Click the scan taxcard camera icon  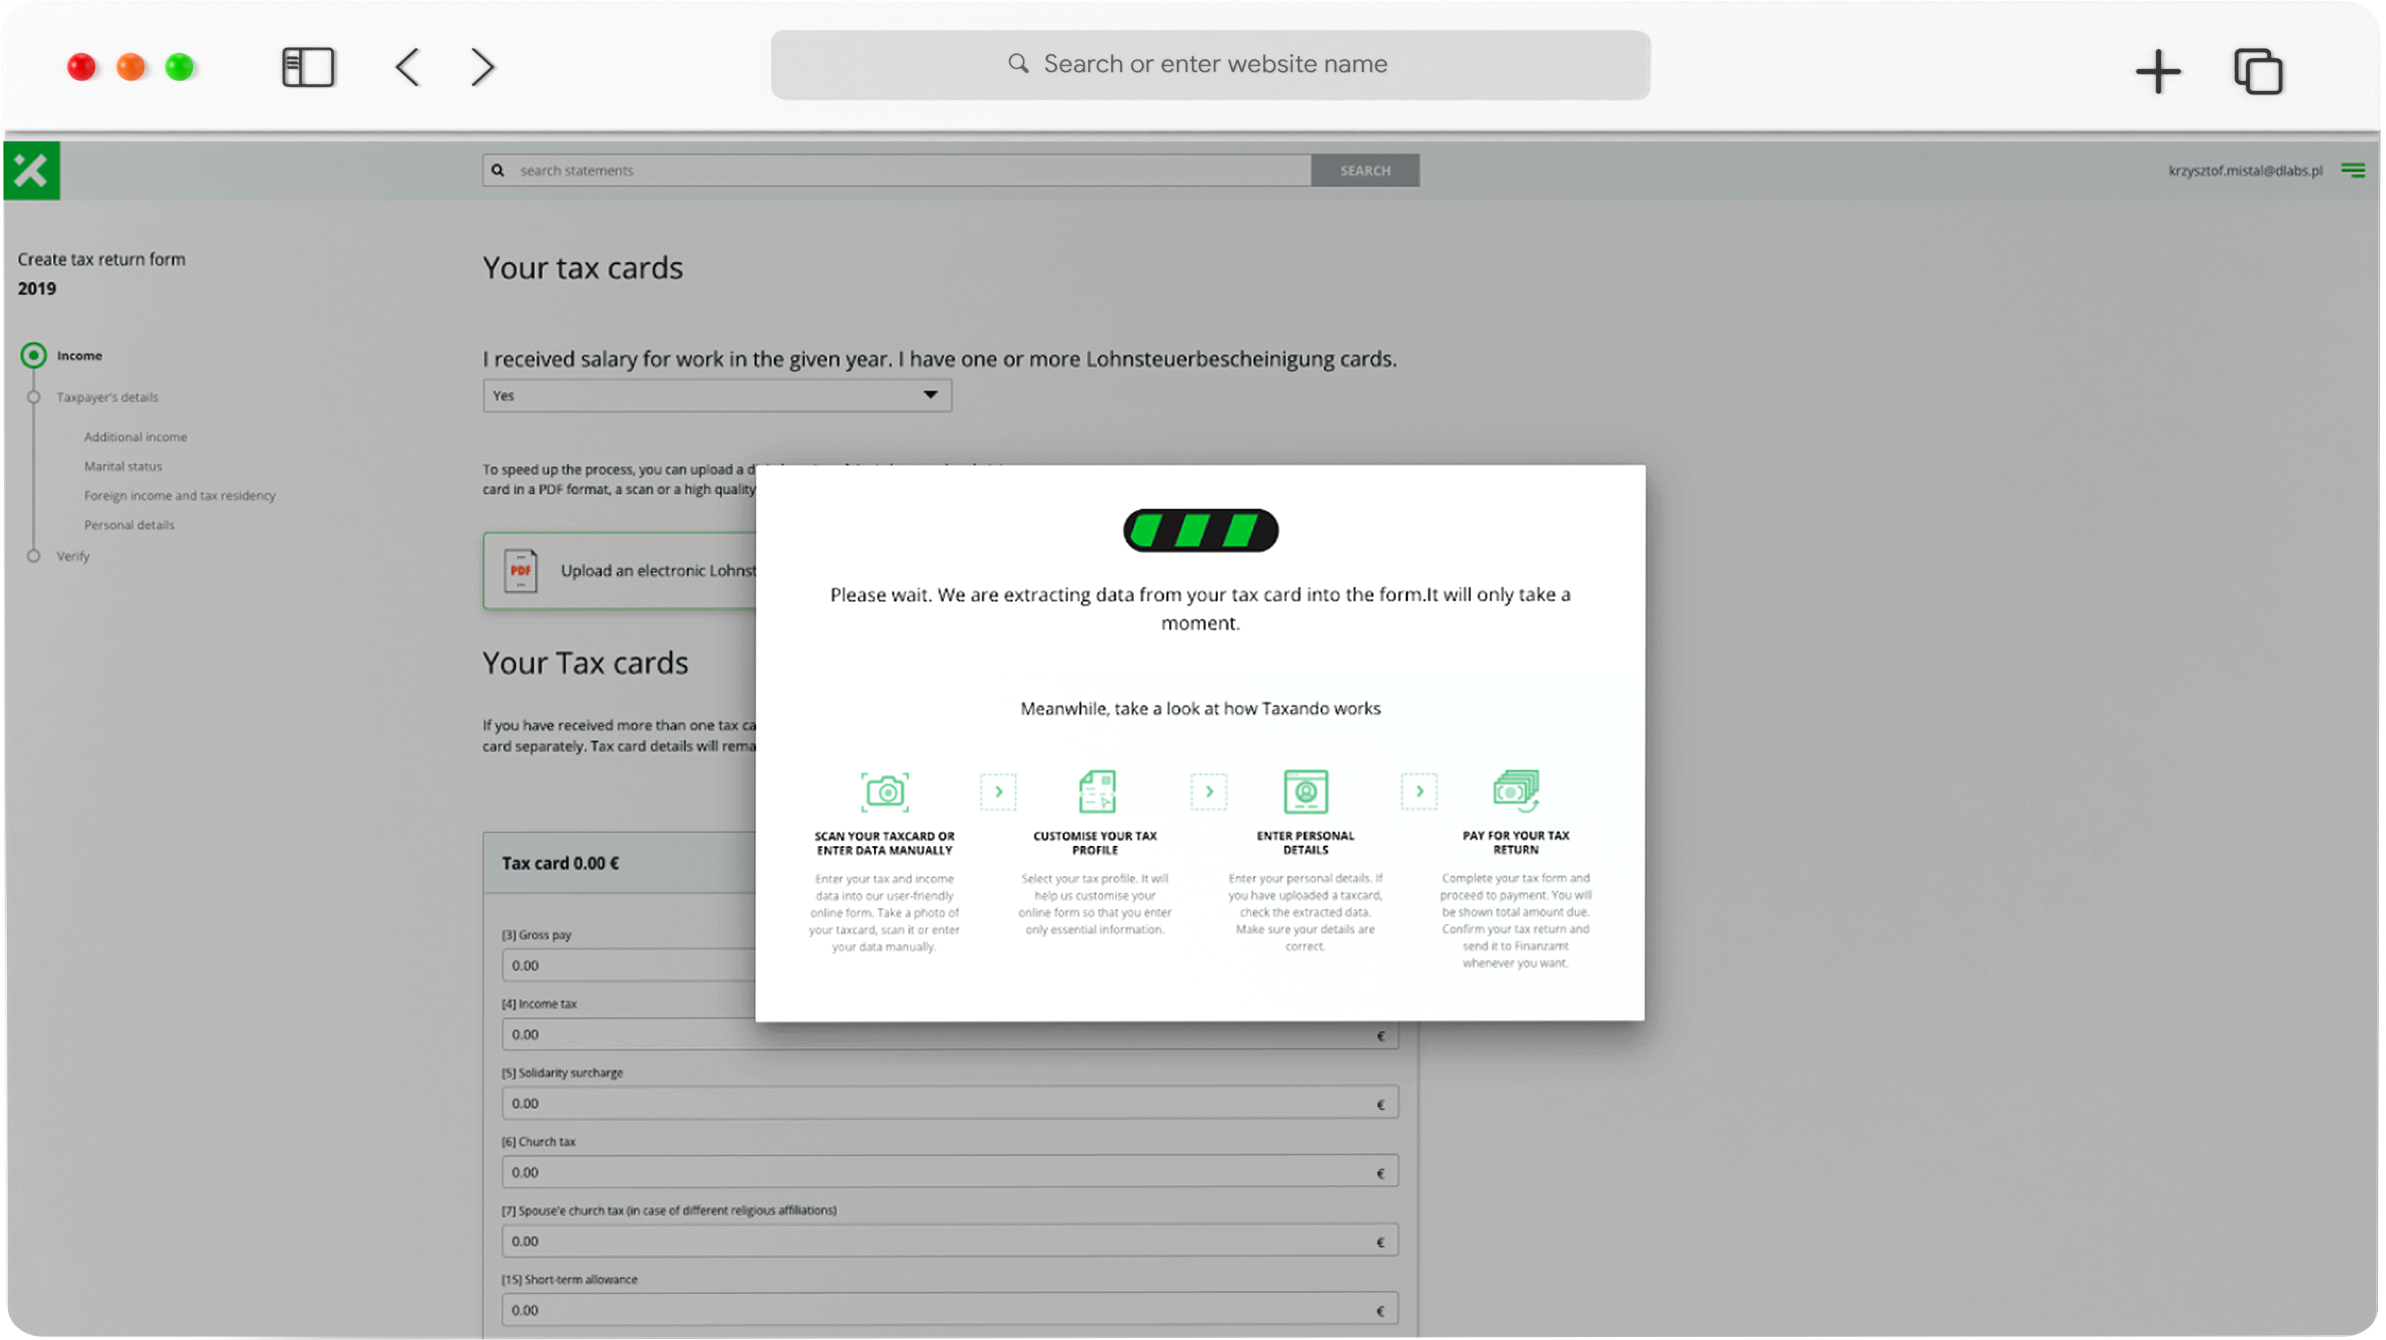[x=884, y=791]
